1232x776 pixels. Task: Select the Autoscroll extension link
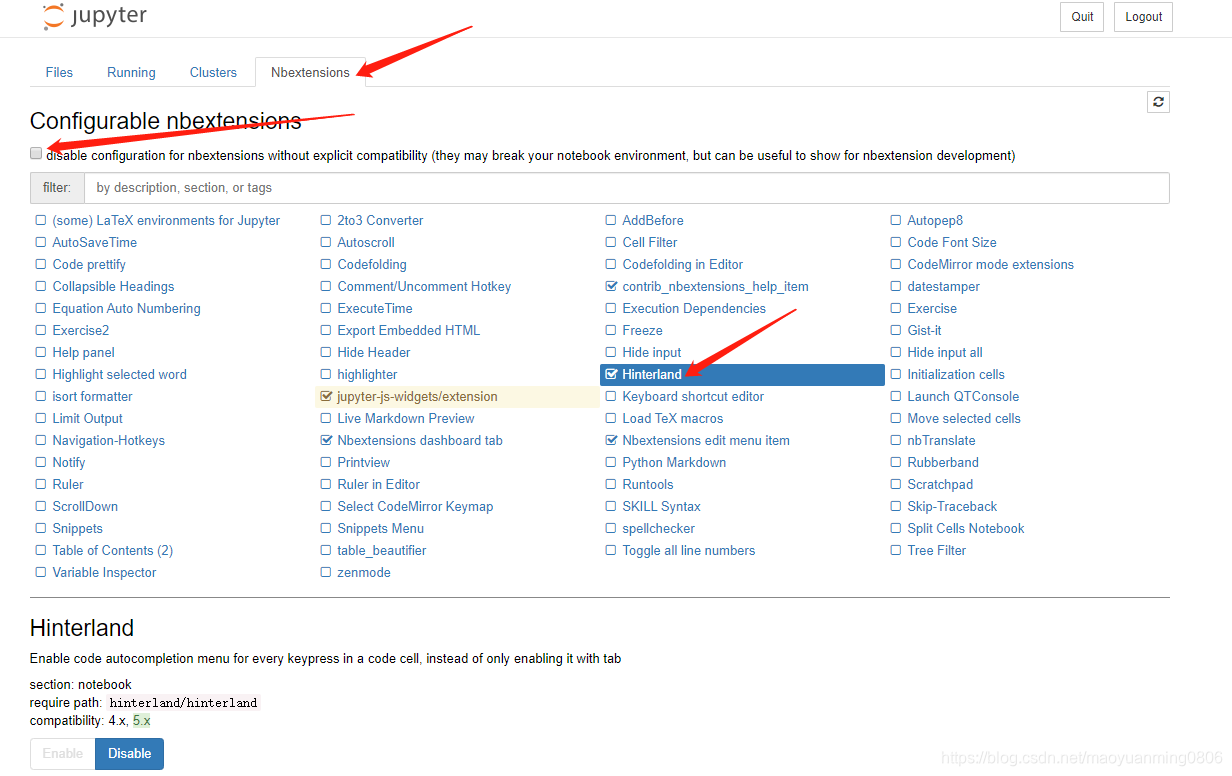[366, 243]
